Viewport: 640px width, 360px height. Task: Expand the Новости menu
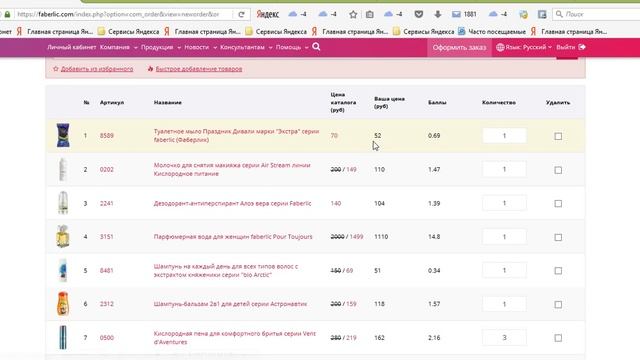[x=200, y=47]
